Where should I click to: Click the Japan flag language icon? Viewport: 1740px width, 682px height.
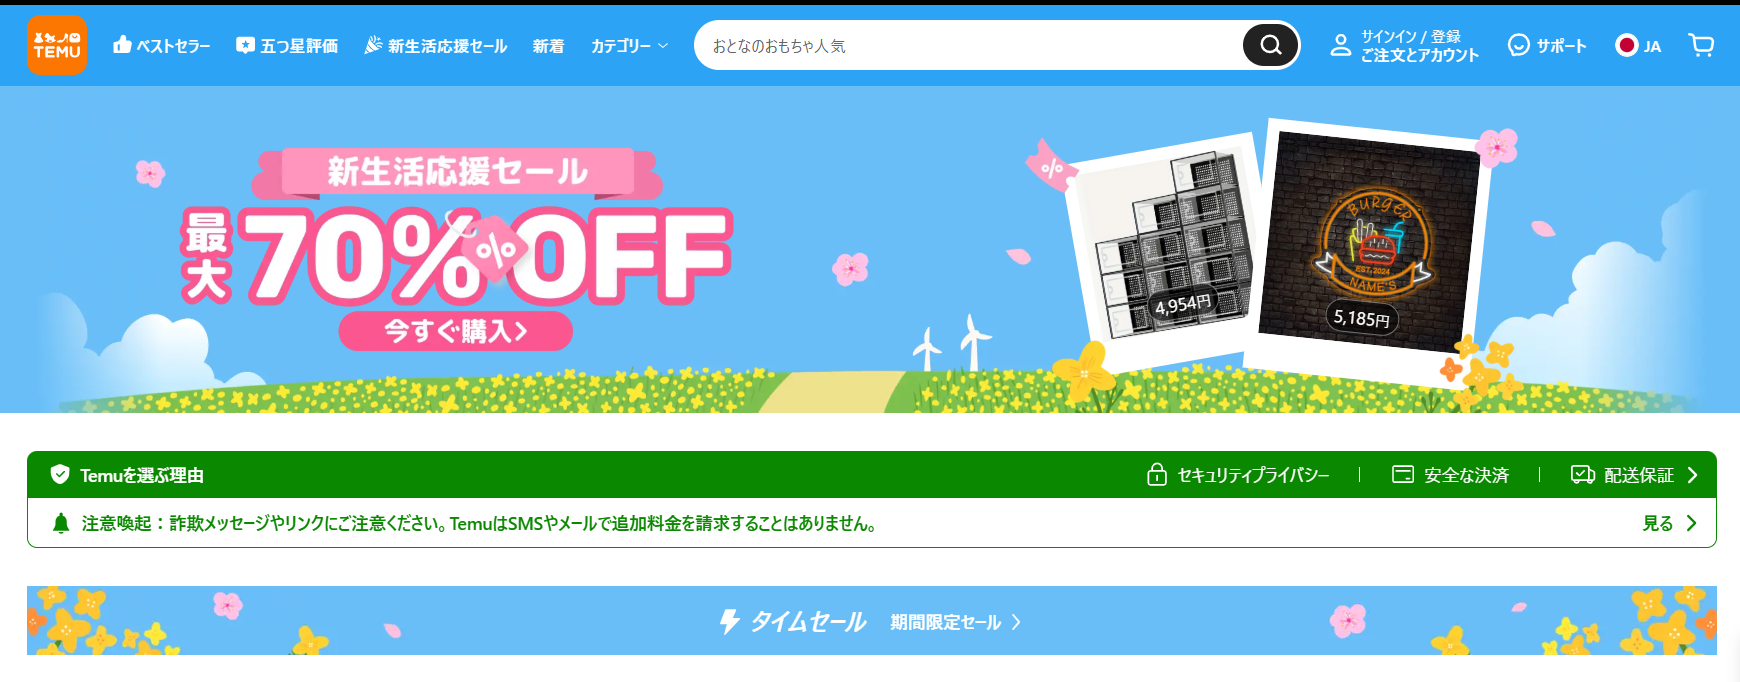(x=1626, y=45)
